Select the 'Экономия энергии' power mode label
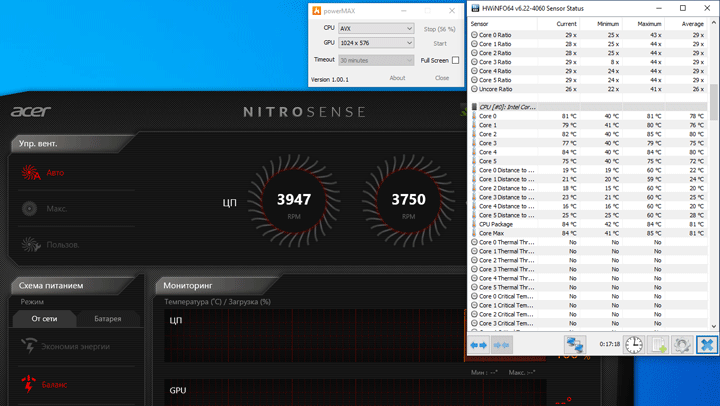This screenshot has height=406, width=720. point(75,346)
